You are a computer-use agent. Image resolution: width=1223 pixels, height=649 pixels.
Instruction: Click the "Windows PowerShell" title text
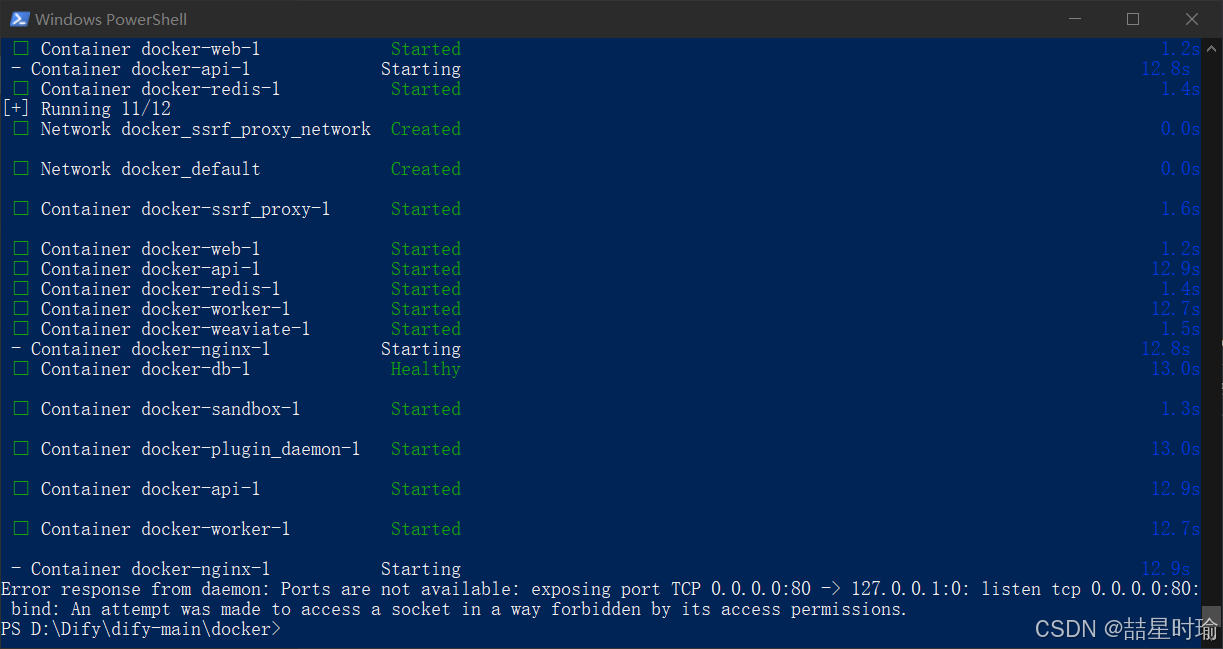[111, 19]
